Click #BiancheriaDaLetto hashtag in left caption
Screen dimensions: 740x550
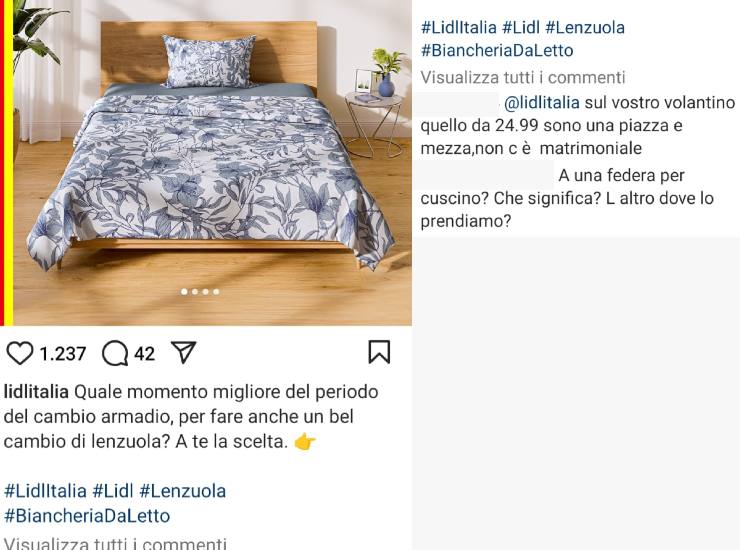[87, 516]
